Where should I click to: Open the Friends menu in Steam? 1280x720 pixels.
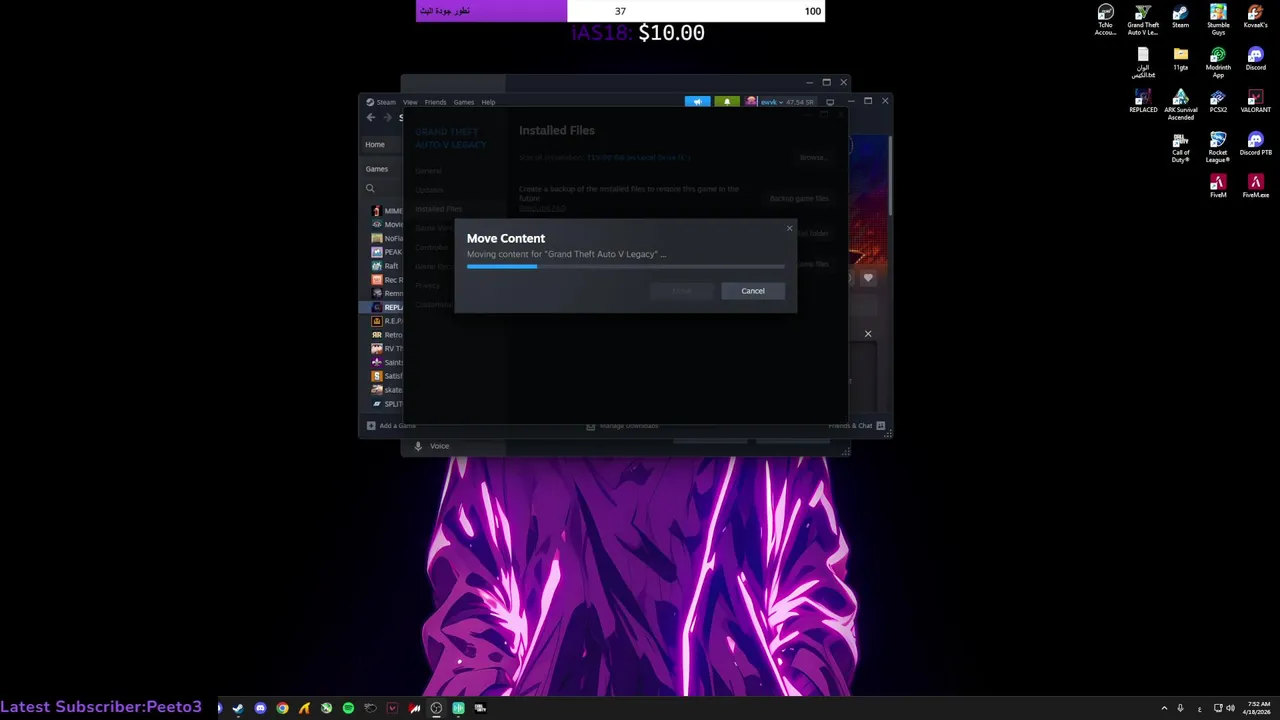click(435, 102)
